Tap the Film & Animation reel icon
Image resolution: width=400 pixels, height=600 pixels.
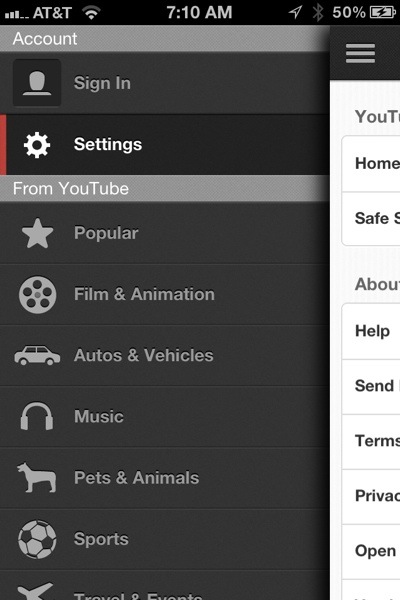tap(38, 295)
